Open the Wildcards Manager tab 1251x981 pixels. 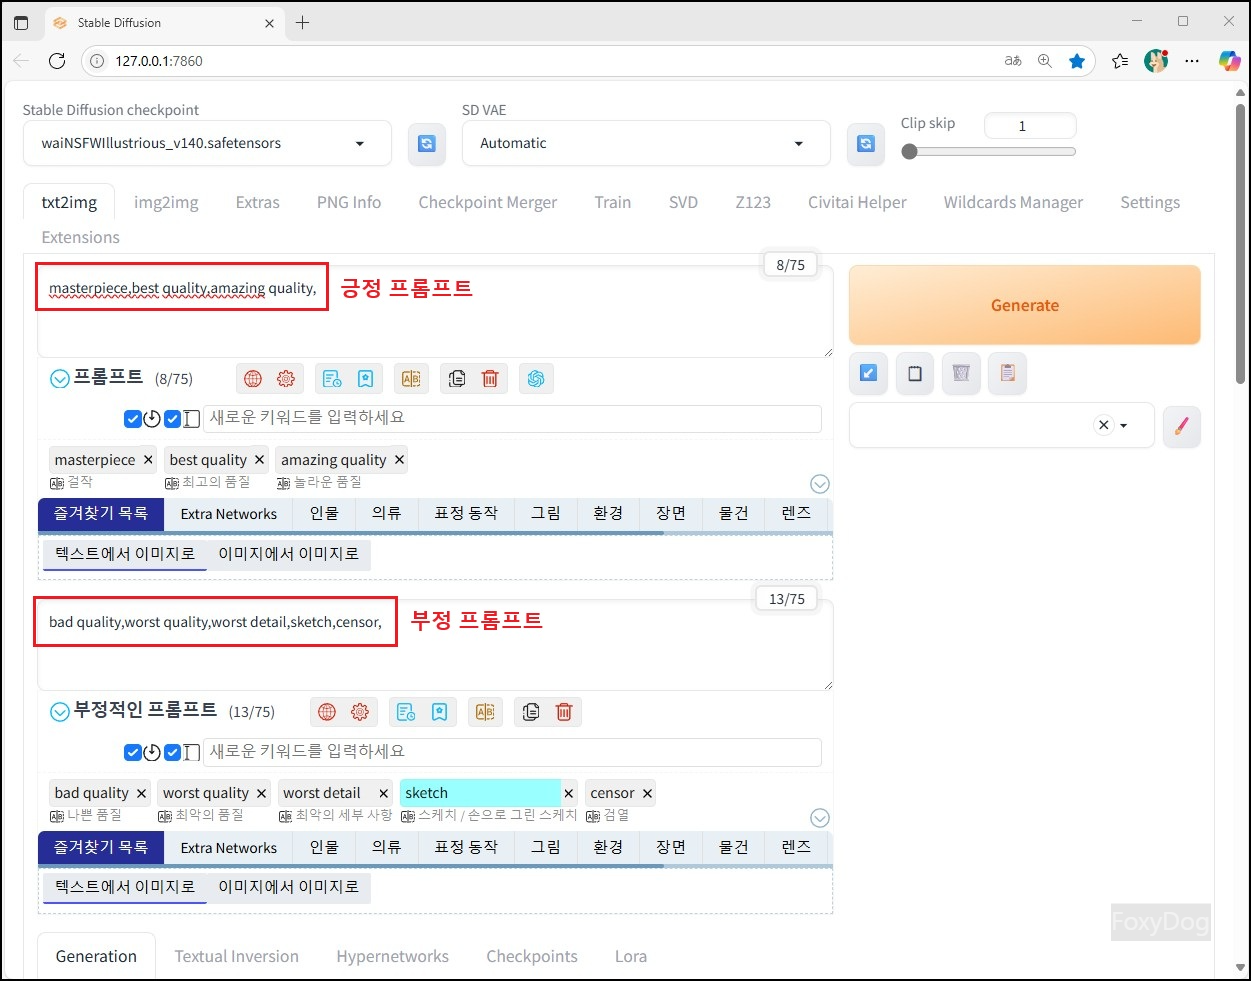coord(1013,202)
